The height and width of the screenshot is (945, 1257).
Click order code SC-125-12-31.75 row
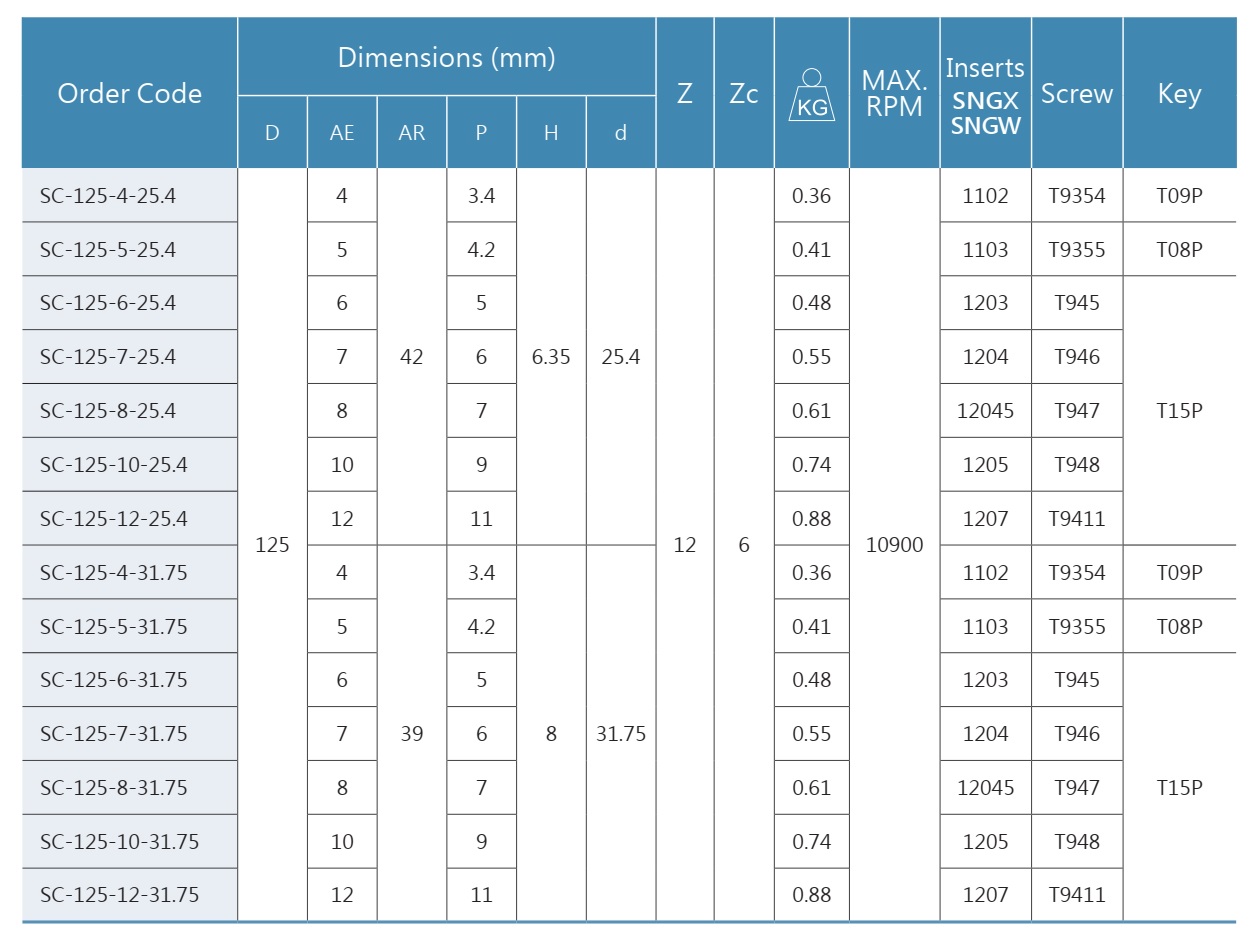(119, 895)
